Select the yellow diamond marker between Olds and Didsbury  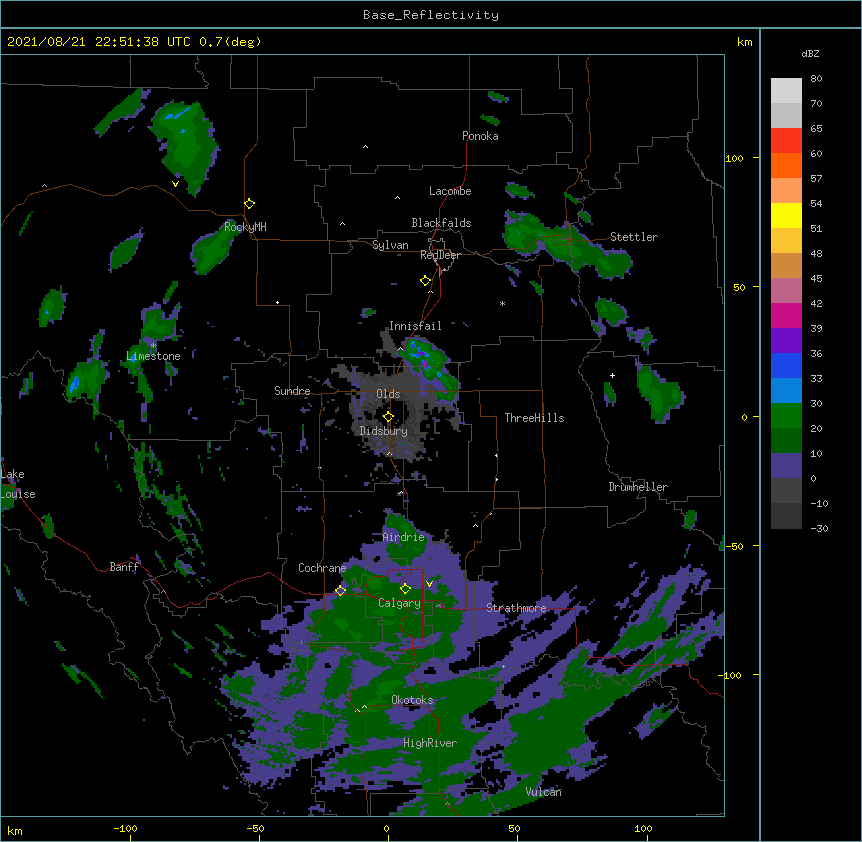388,416
